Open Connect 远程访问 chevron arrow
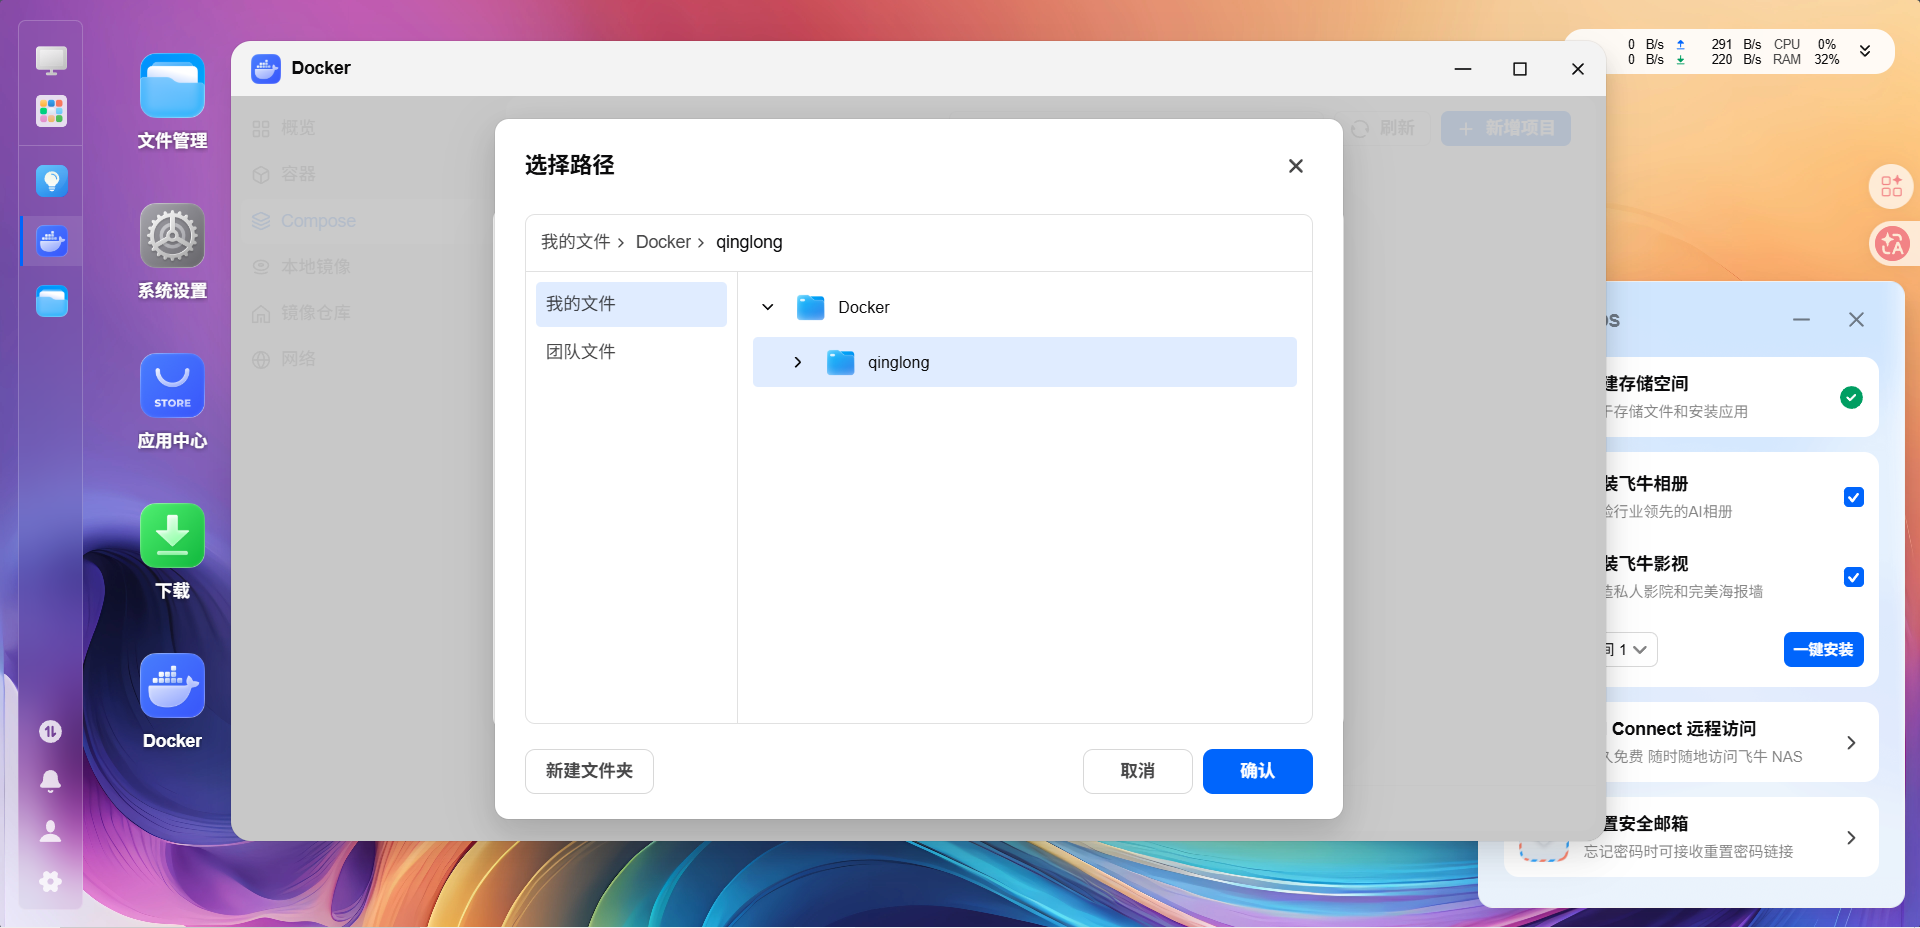Screen dimensions: 1920x928 click(x=1851, y=743)
